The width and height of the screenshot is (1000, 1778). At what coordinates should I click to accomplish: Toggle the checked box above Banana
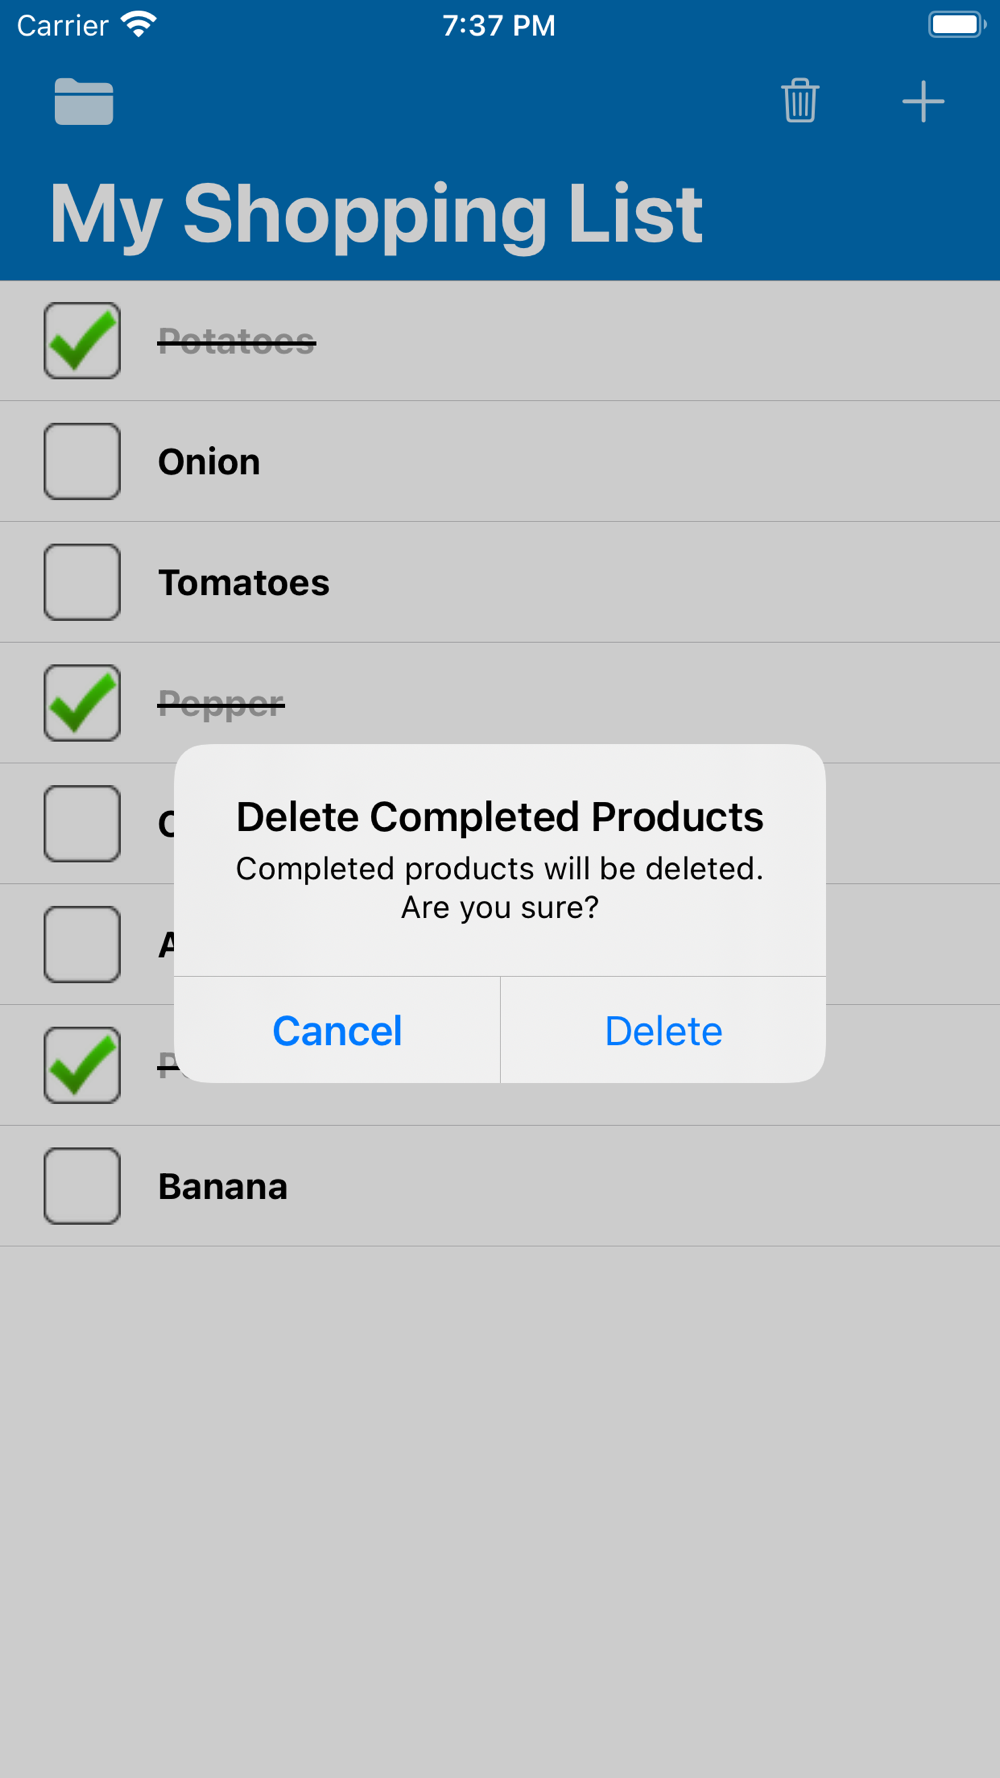click(82, 1065)
